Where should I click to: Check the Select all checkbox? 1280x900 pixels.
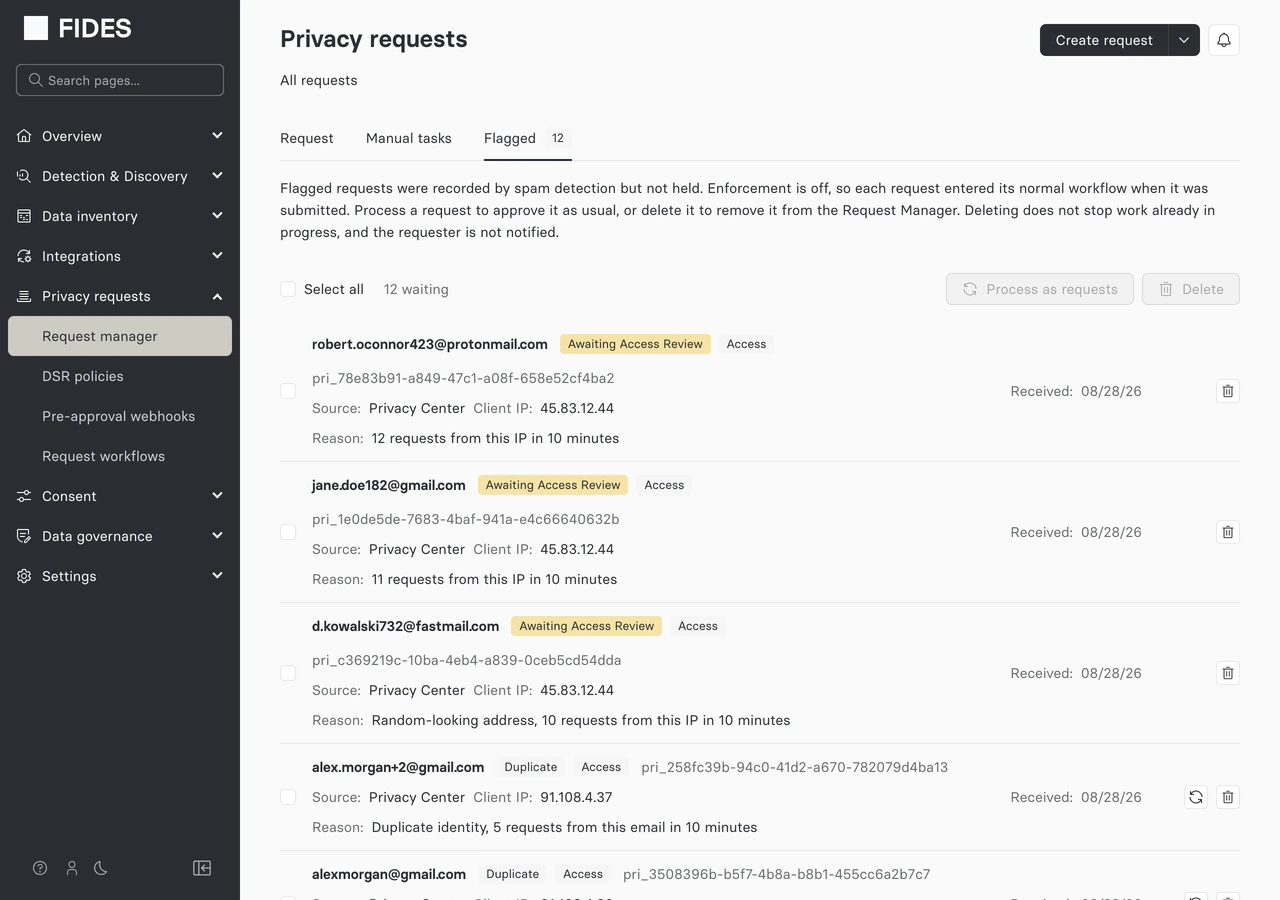click(x=288, y=289)
